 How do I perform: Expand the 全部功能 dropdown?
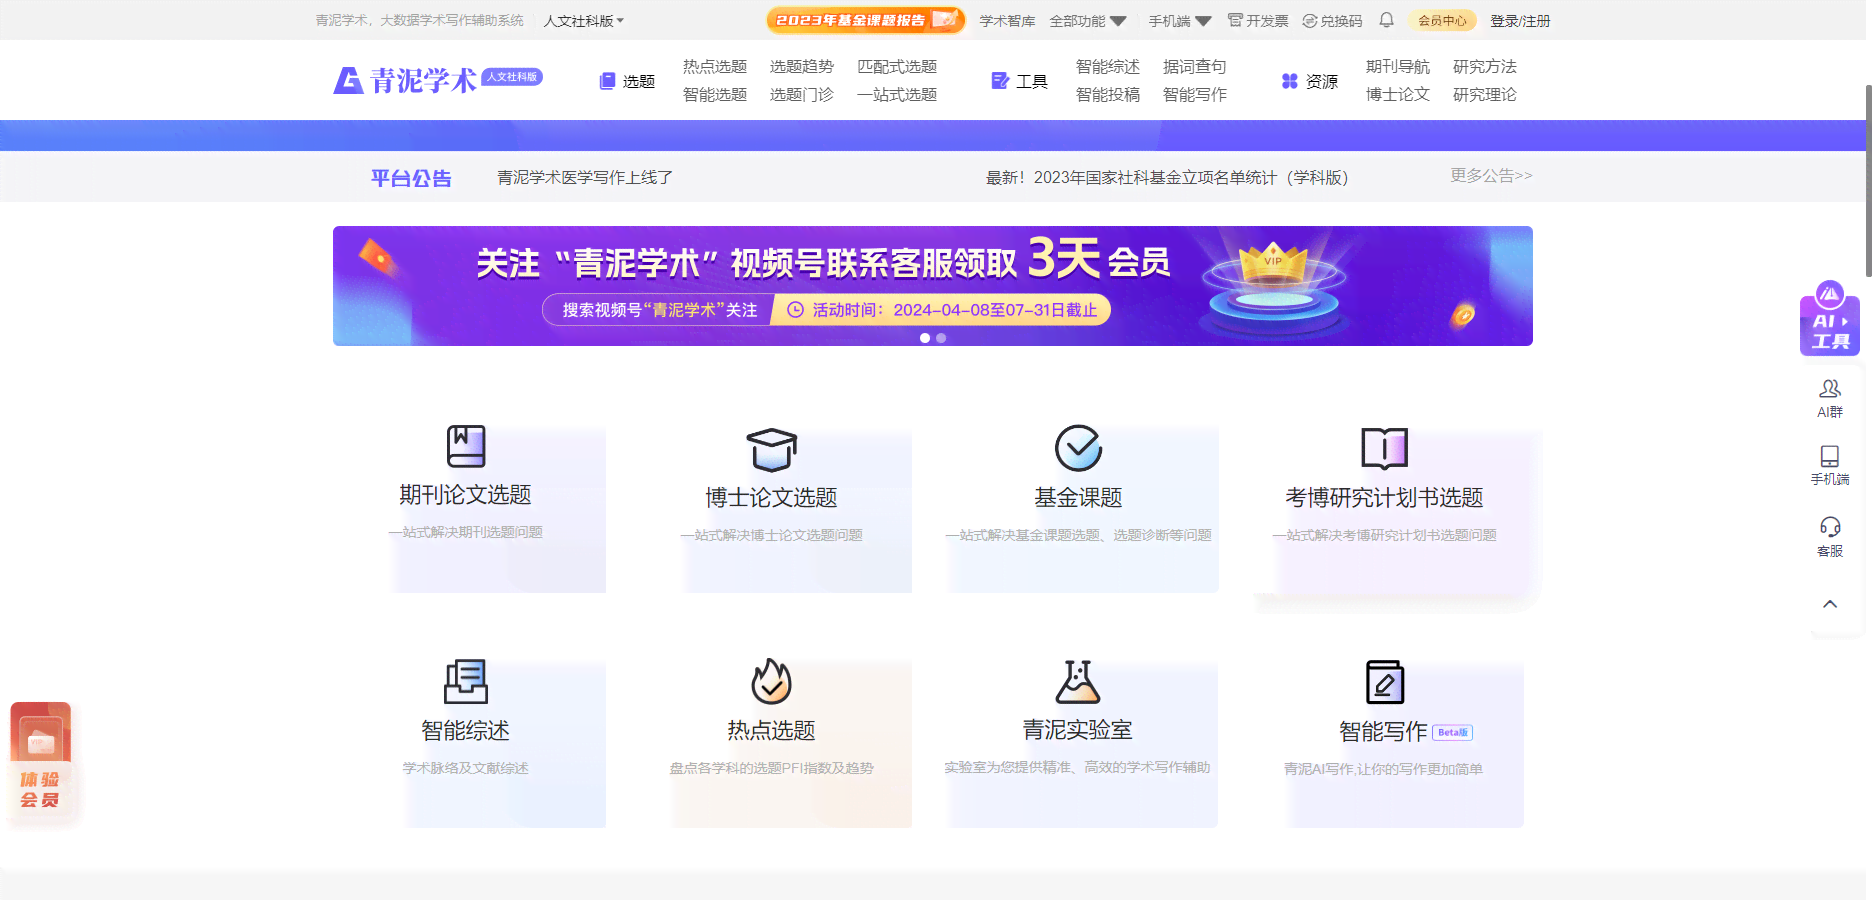coord(1088,21)
